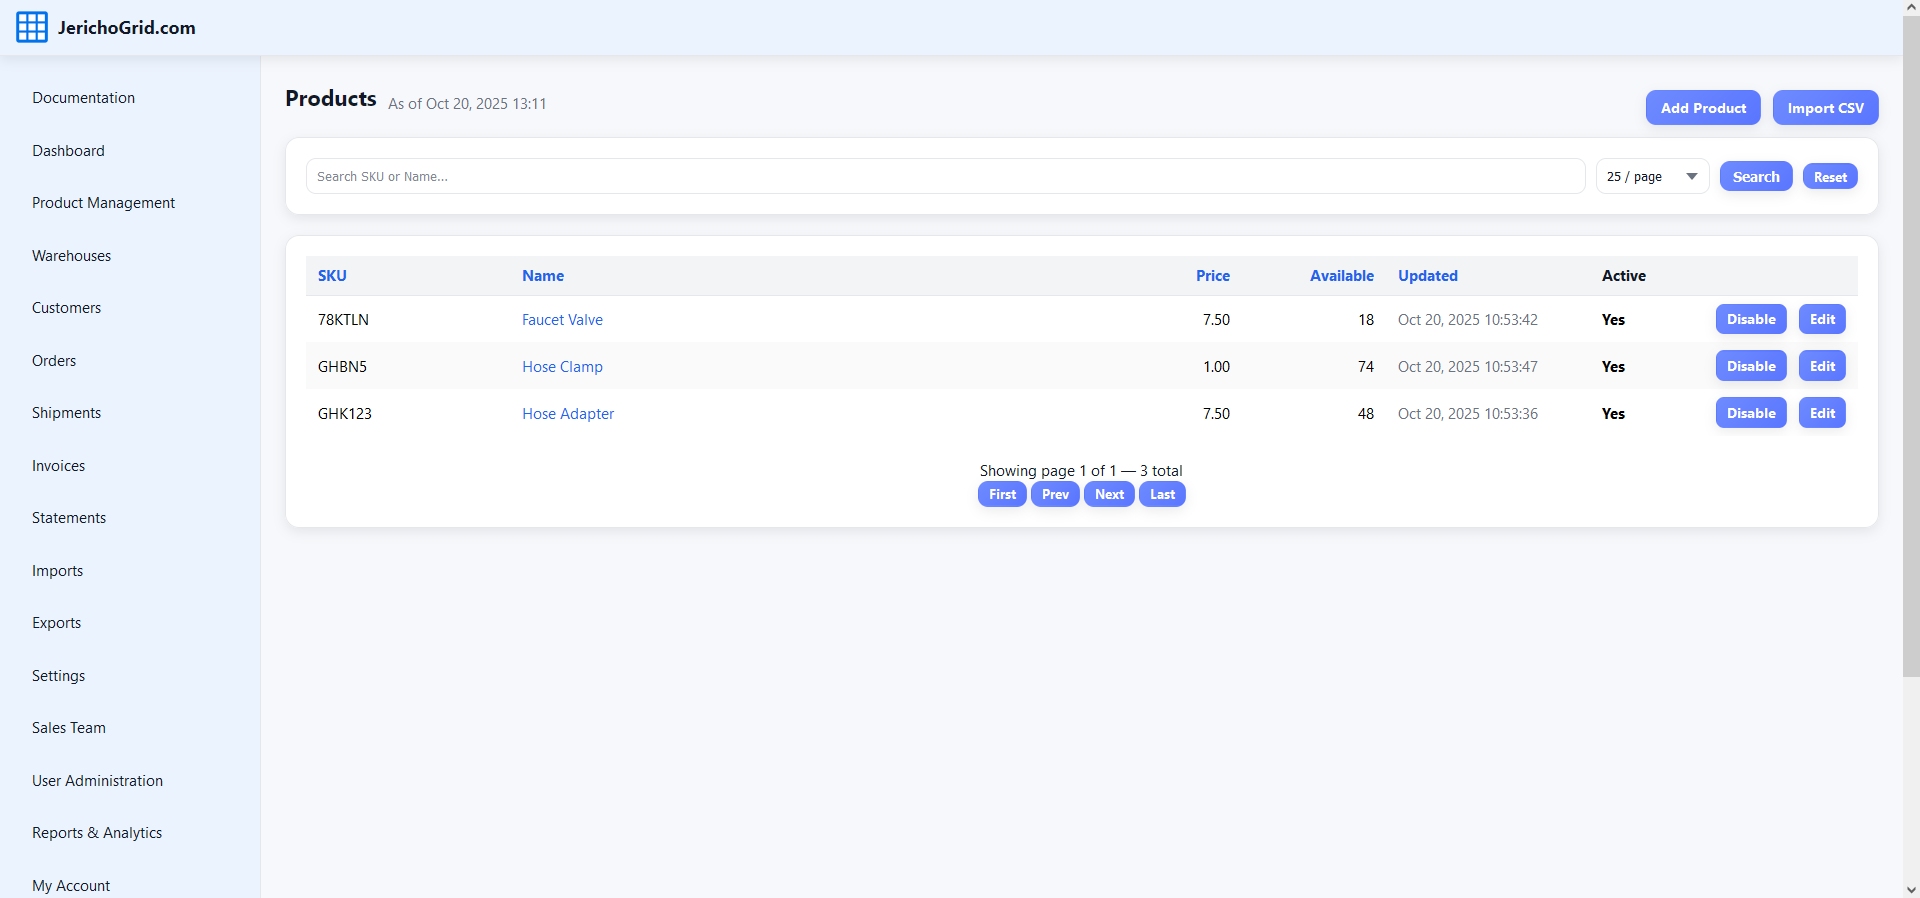
Task: Click the blue Search button
Action: coord(1755,177)
